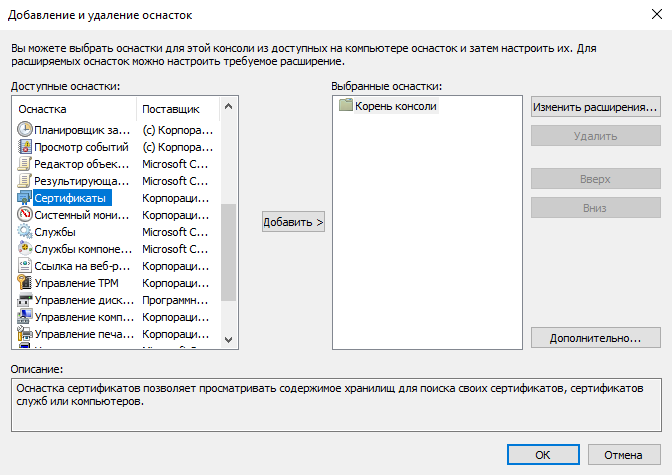Click the Системный мони… gauge icon
The width and height of the screenshot is (672, 475).
coord(25,214)
